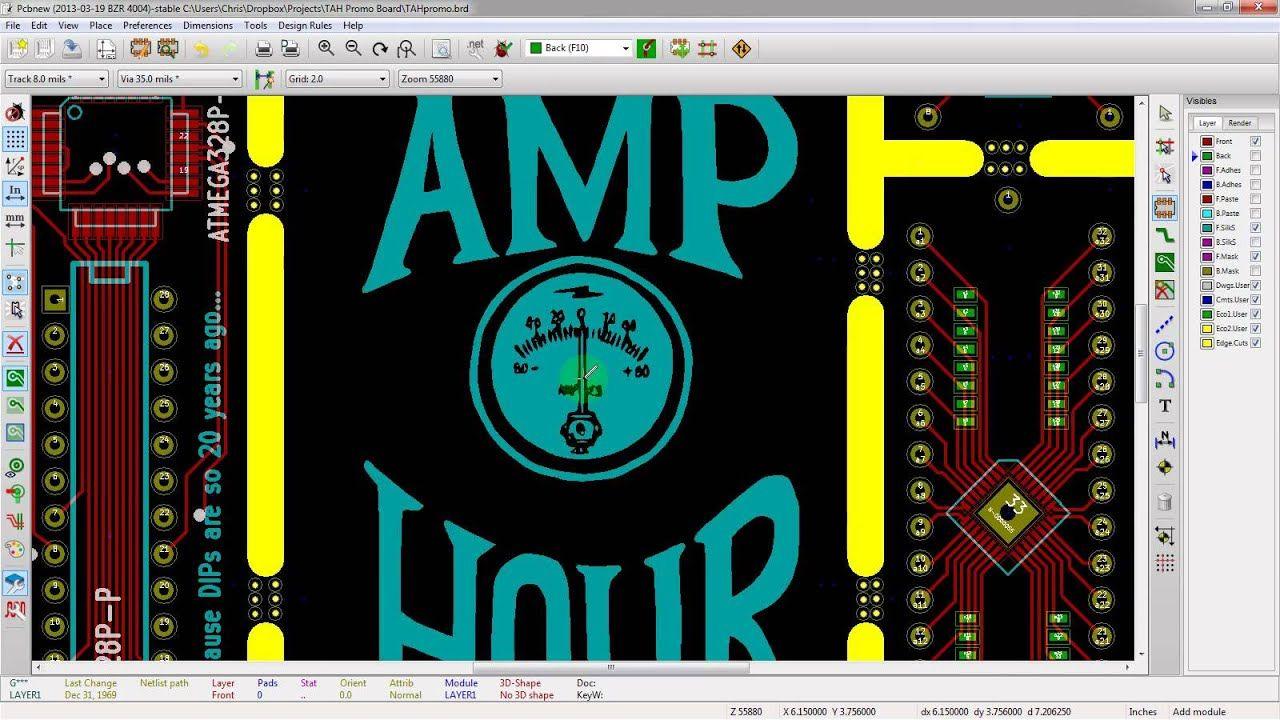Open the Page settings icon
Screen dimensions: 1280x720
106,48
